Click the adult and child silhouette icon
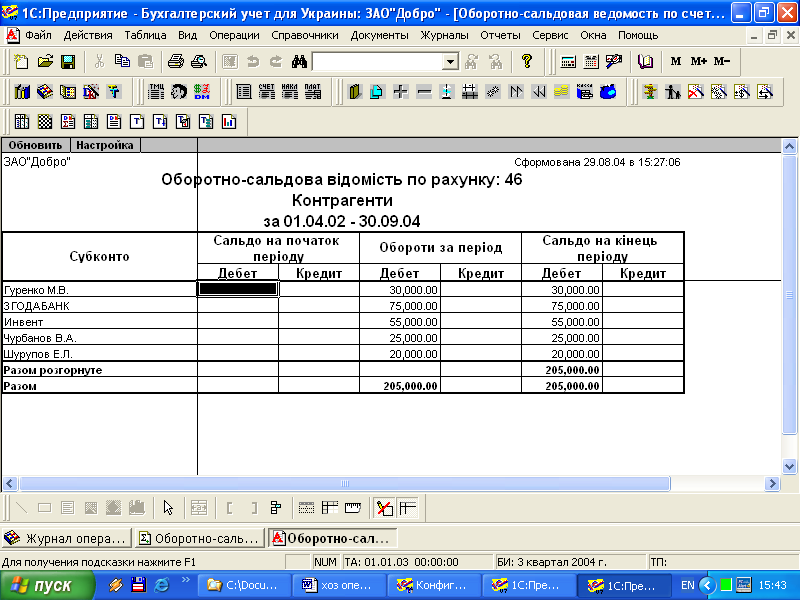Screen dimensions: 800x600 pyautogui.click(x=672, y=92)
